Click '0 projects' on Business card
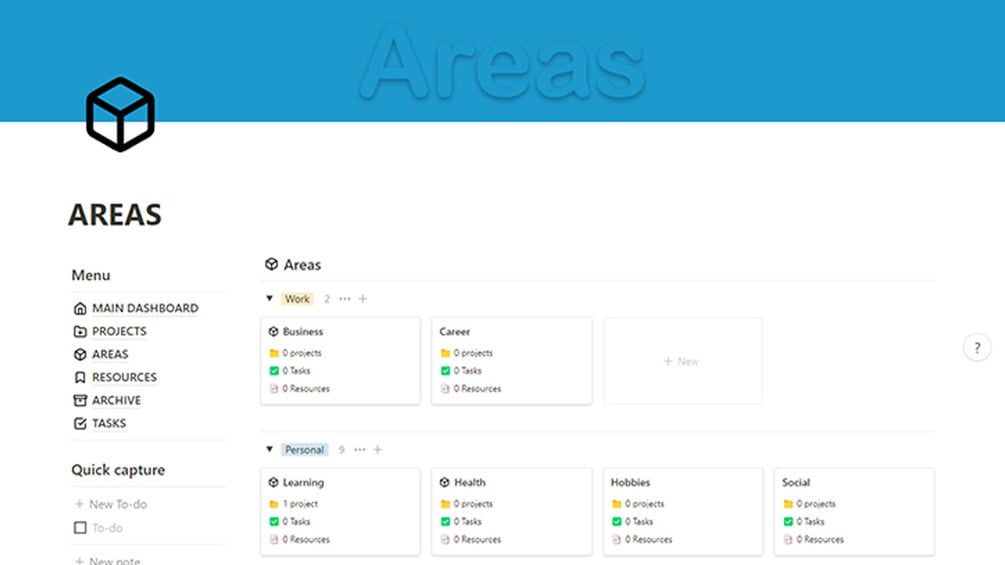The image size is (1005, 565). (x=302, y=353)
